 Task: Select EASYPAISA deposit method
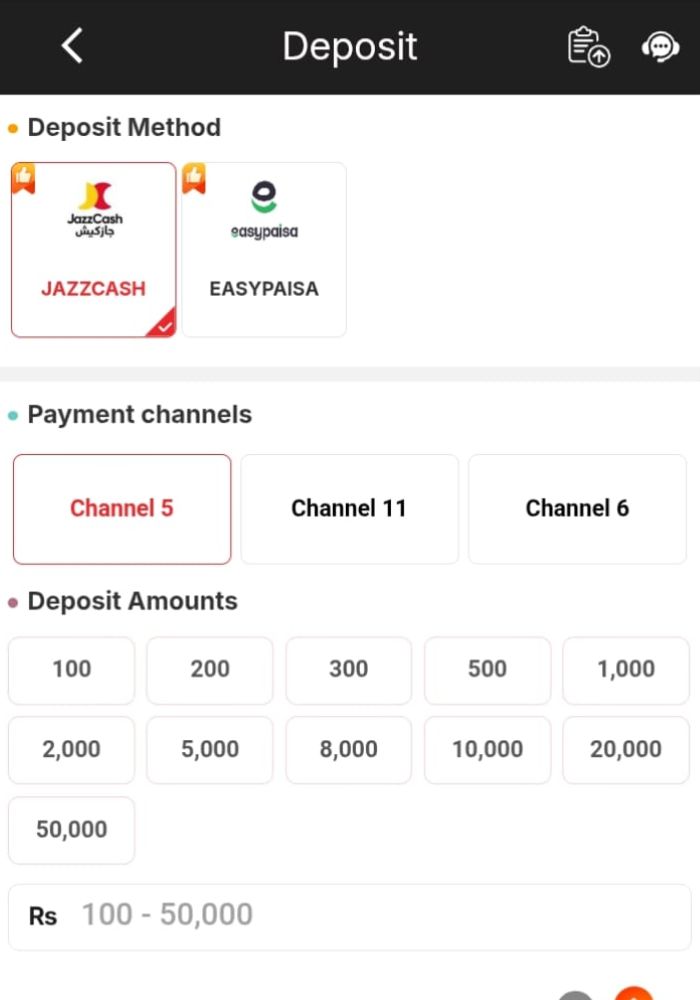point(264,249)
